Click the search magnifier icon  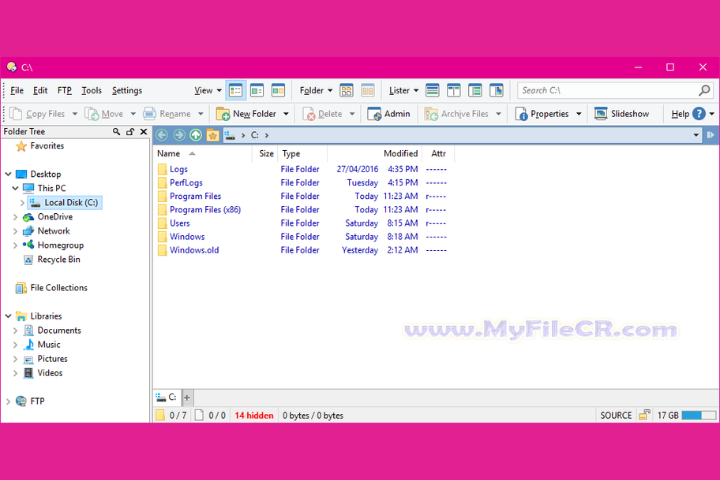tap(704, 90)
